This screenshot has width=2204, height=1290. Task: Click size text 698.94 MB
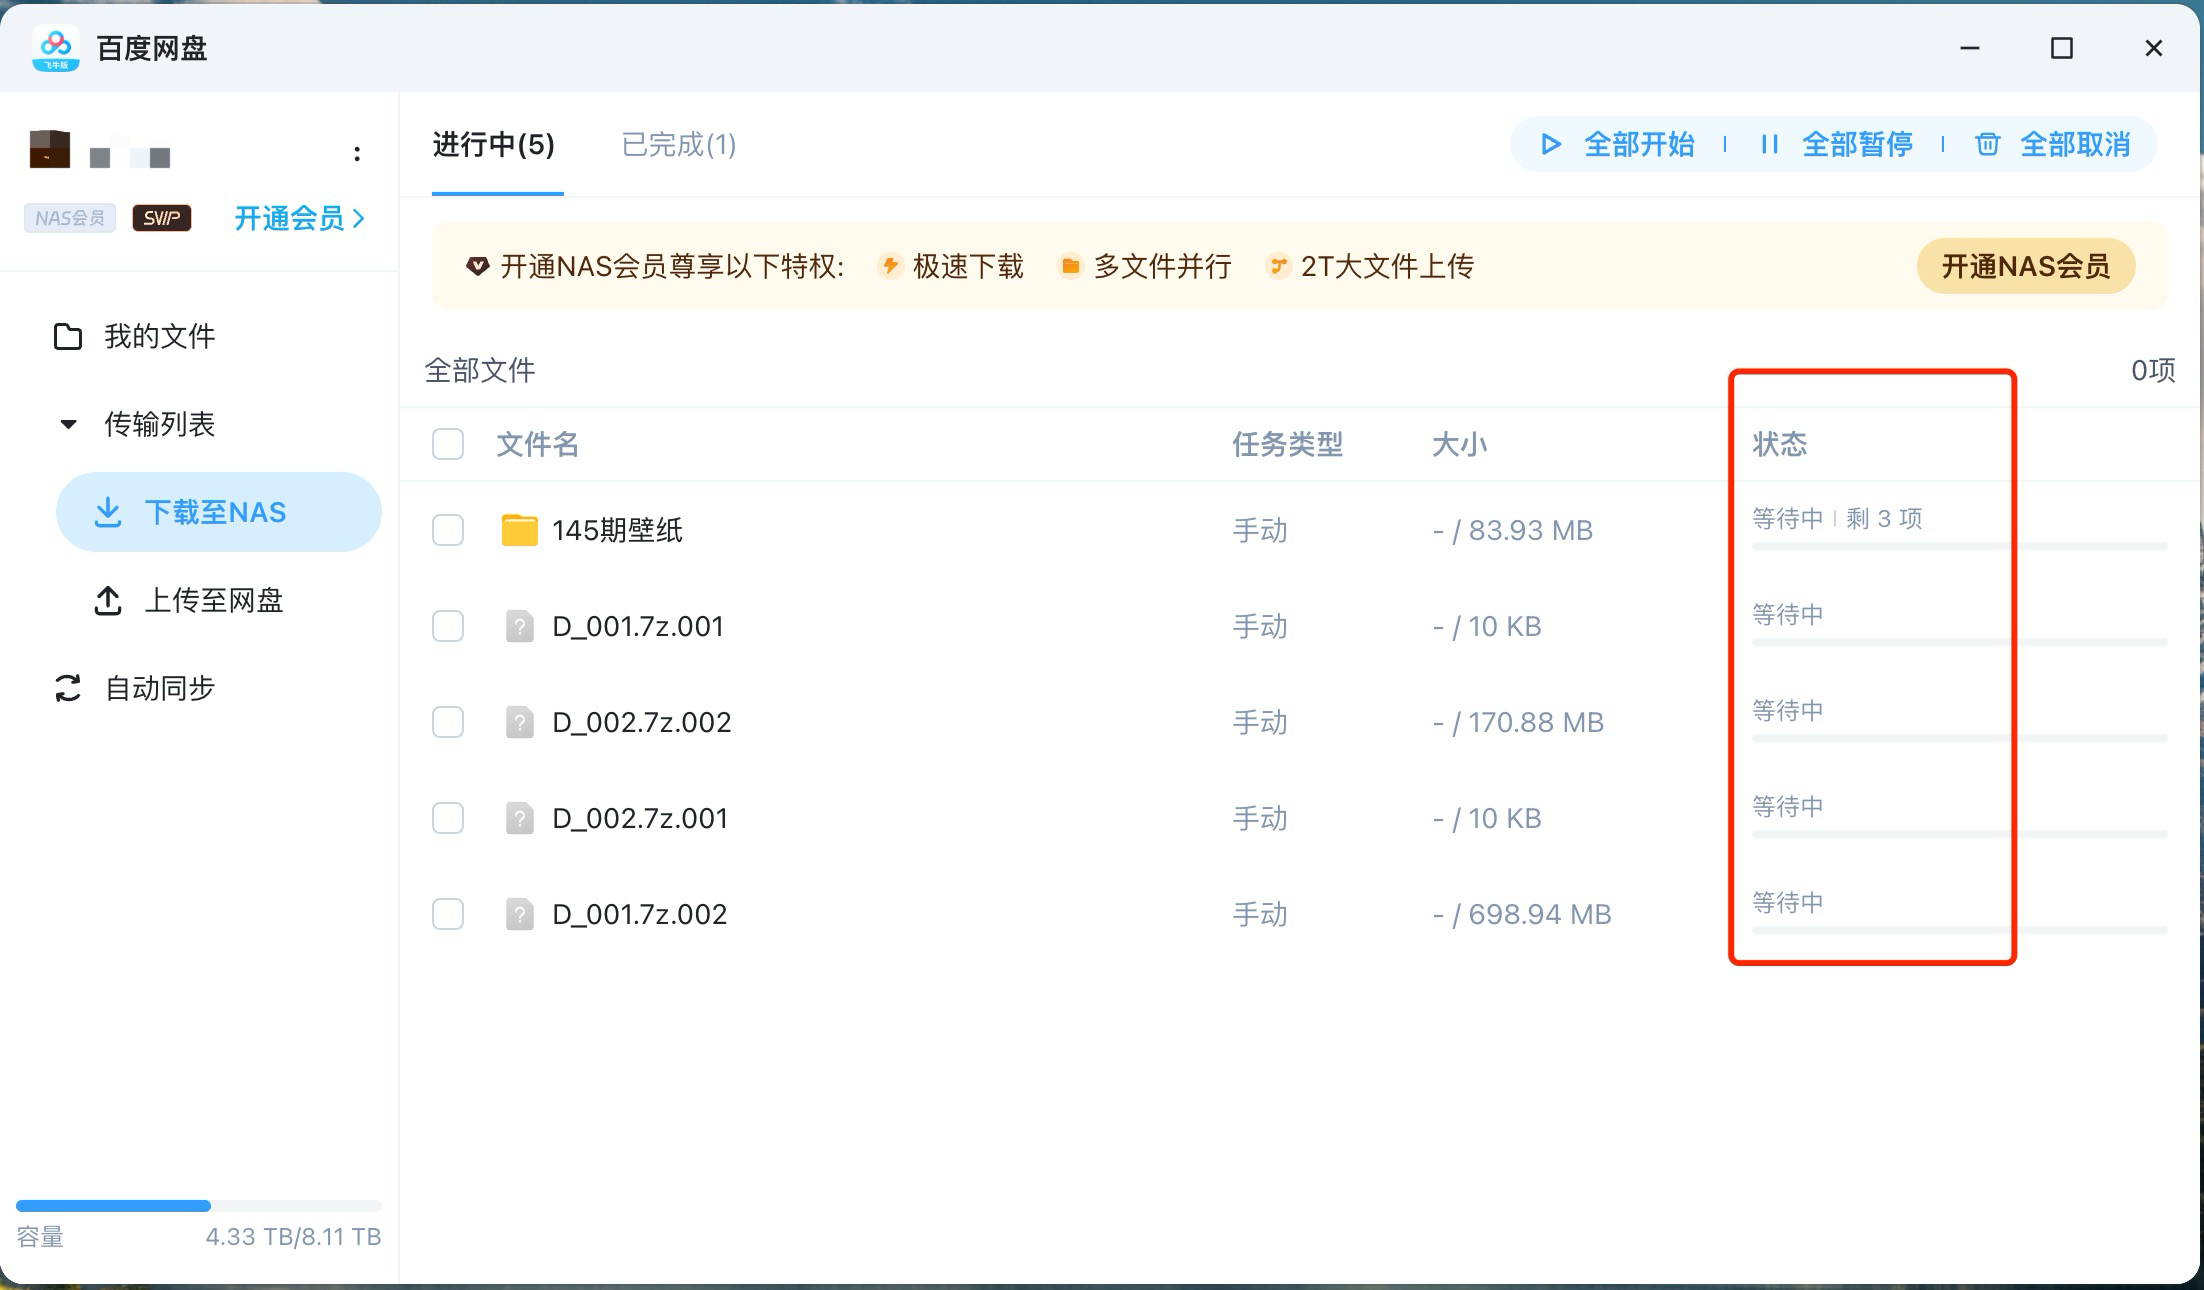click(x=1540, y=914)
